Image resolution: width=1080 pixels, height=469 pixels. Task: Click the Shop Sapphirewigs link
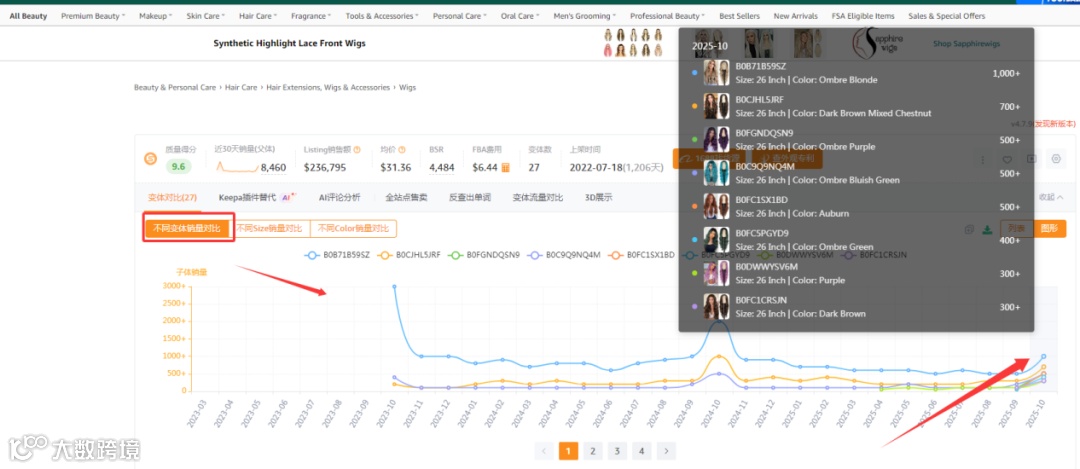tap(966, 43)
